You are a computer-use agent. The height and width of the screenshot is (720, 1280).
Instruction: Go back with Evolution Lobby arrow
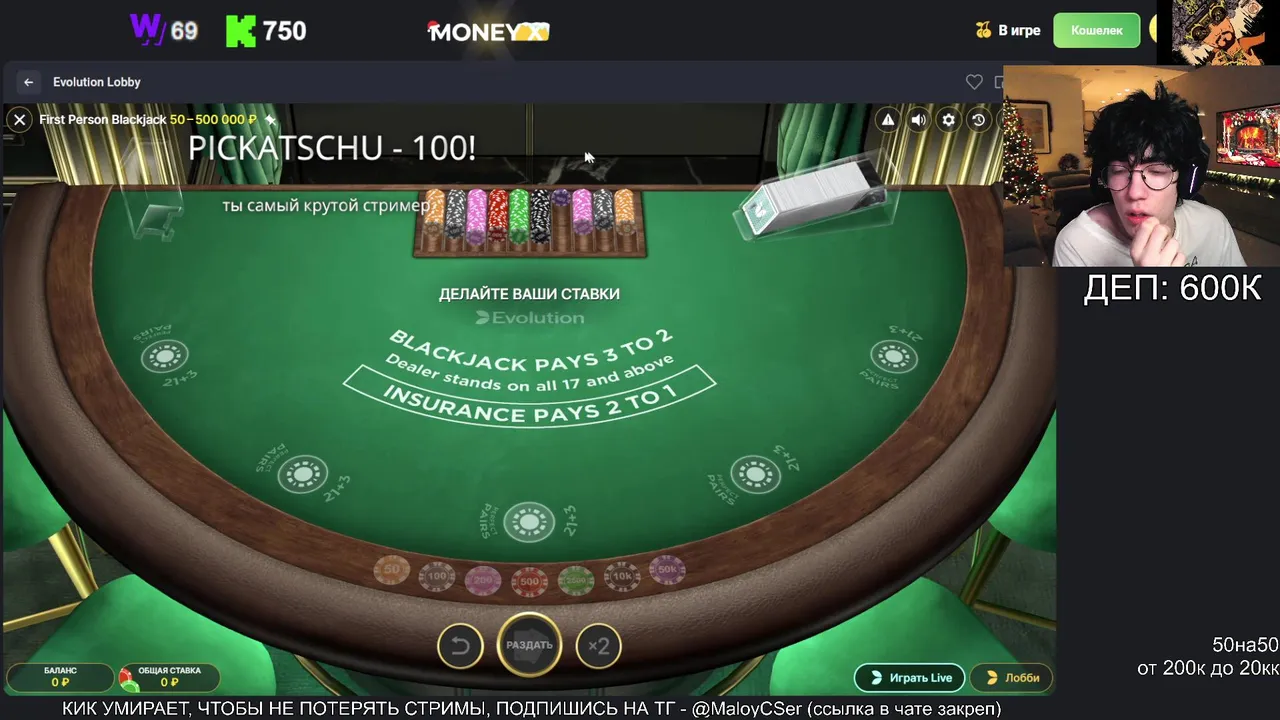pos(29,82)
